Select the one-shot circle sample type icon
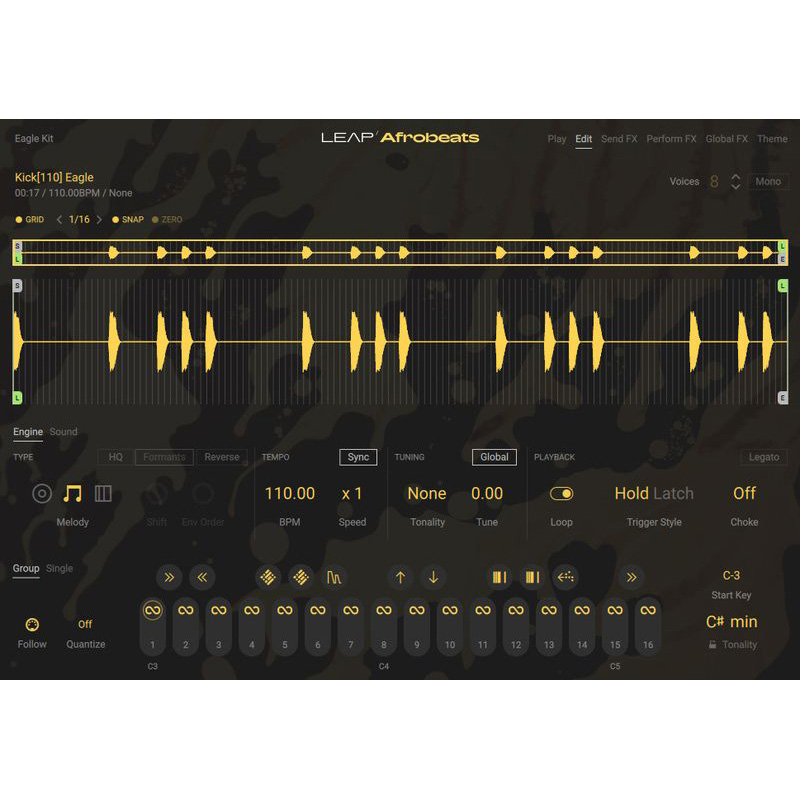 [42, 493]
